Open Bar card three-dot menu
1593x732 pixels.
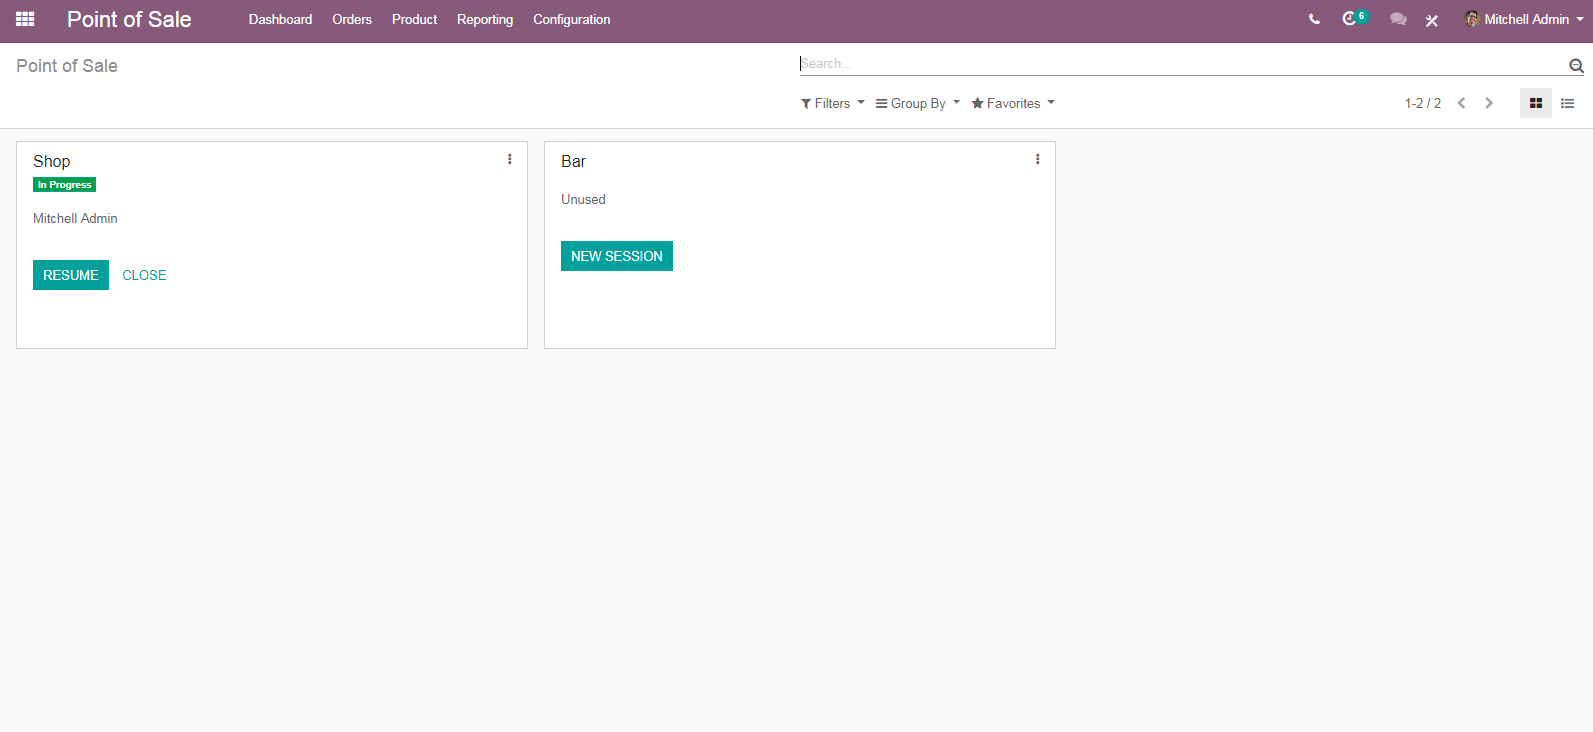(1038, 159)
